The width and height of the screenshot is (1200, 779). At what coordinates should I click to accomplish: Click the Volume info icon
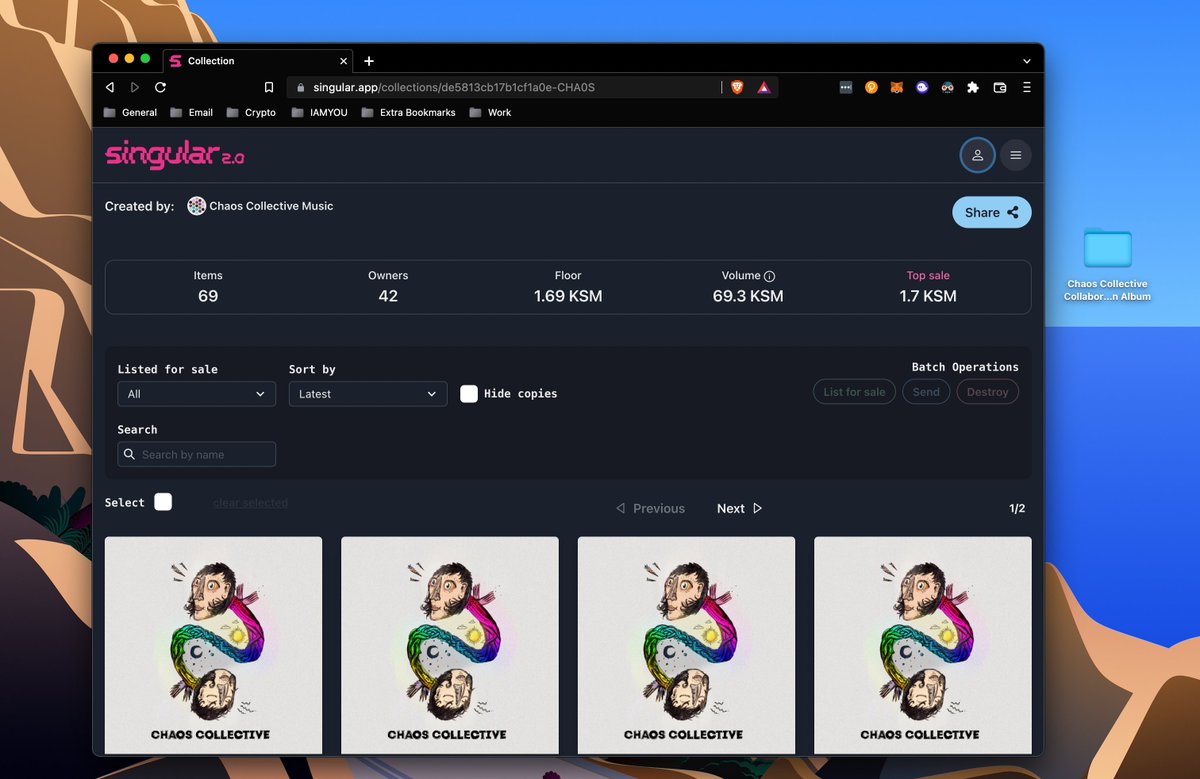point(769,276)
